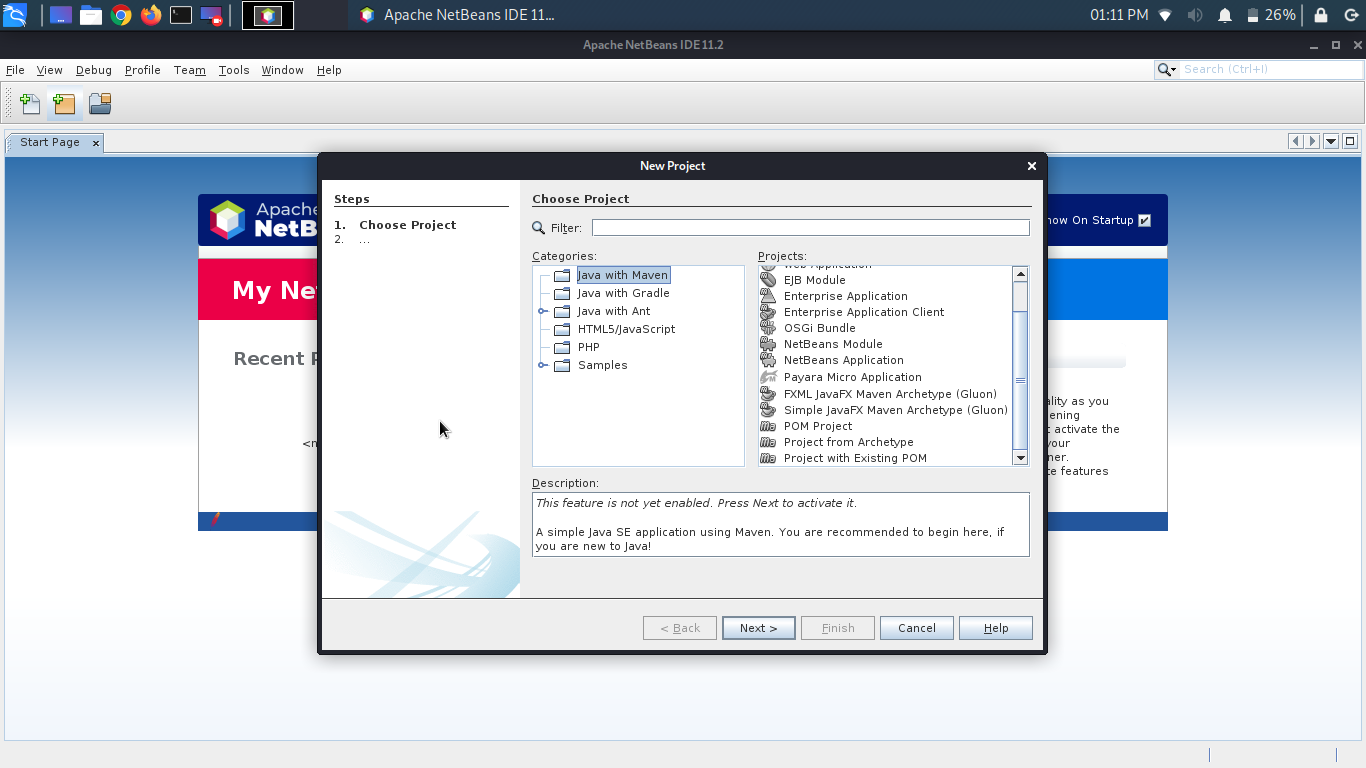Toggle the Show On Startup checkbox
1366x768 pixels.
[1145, 220]
